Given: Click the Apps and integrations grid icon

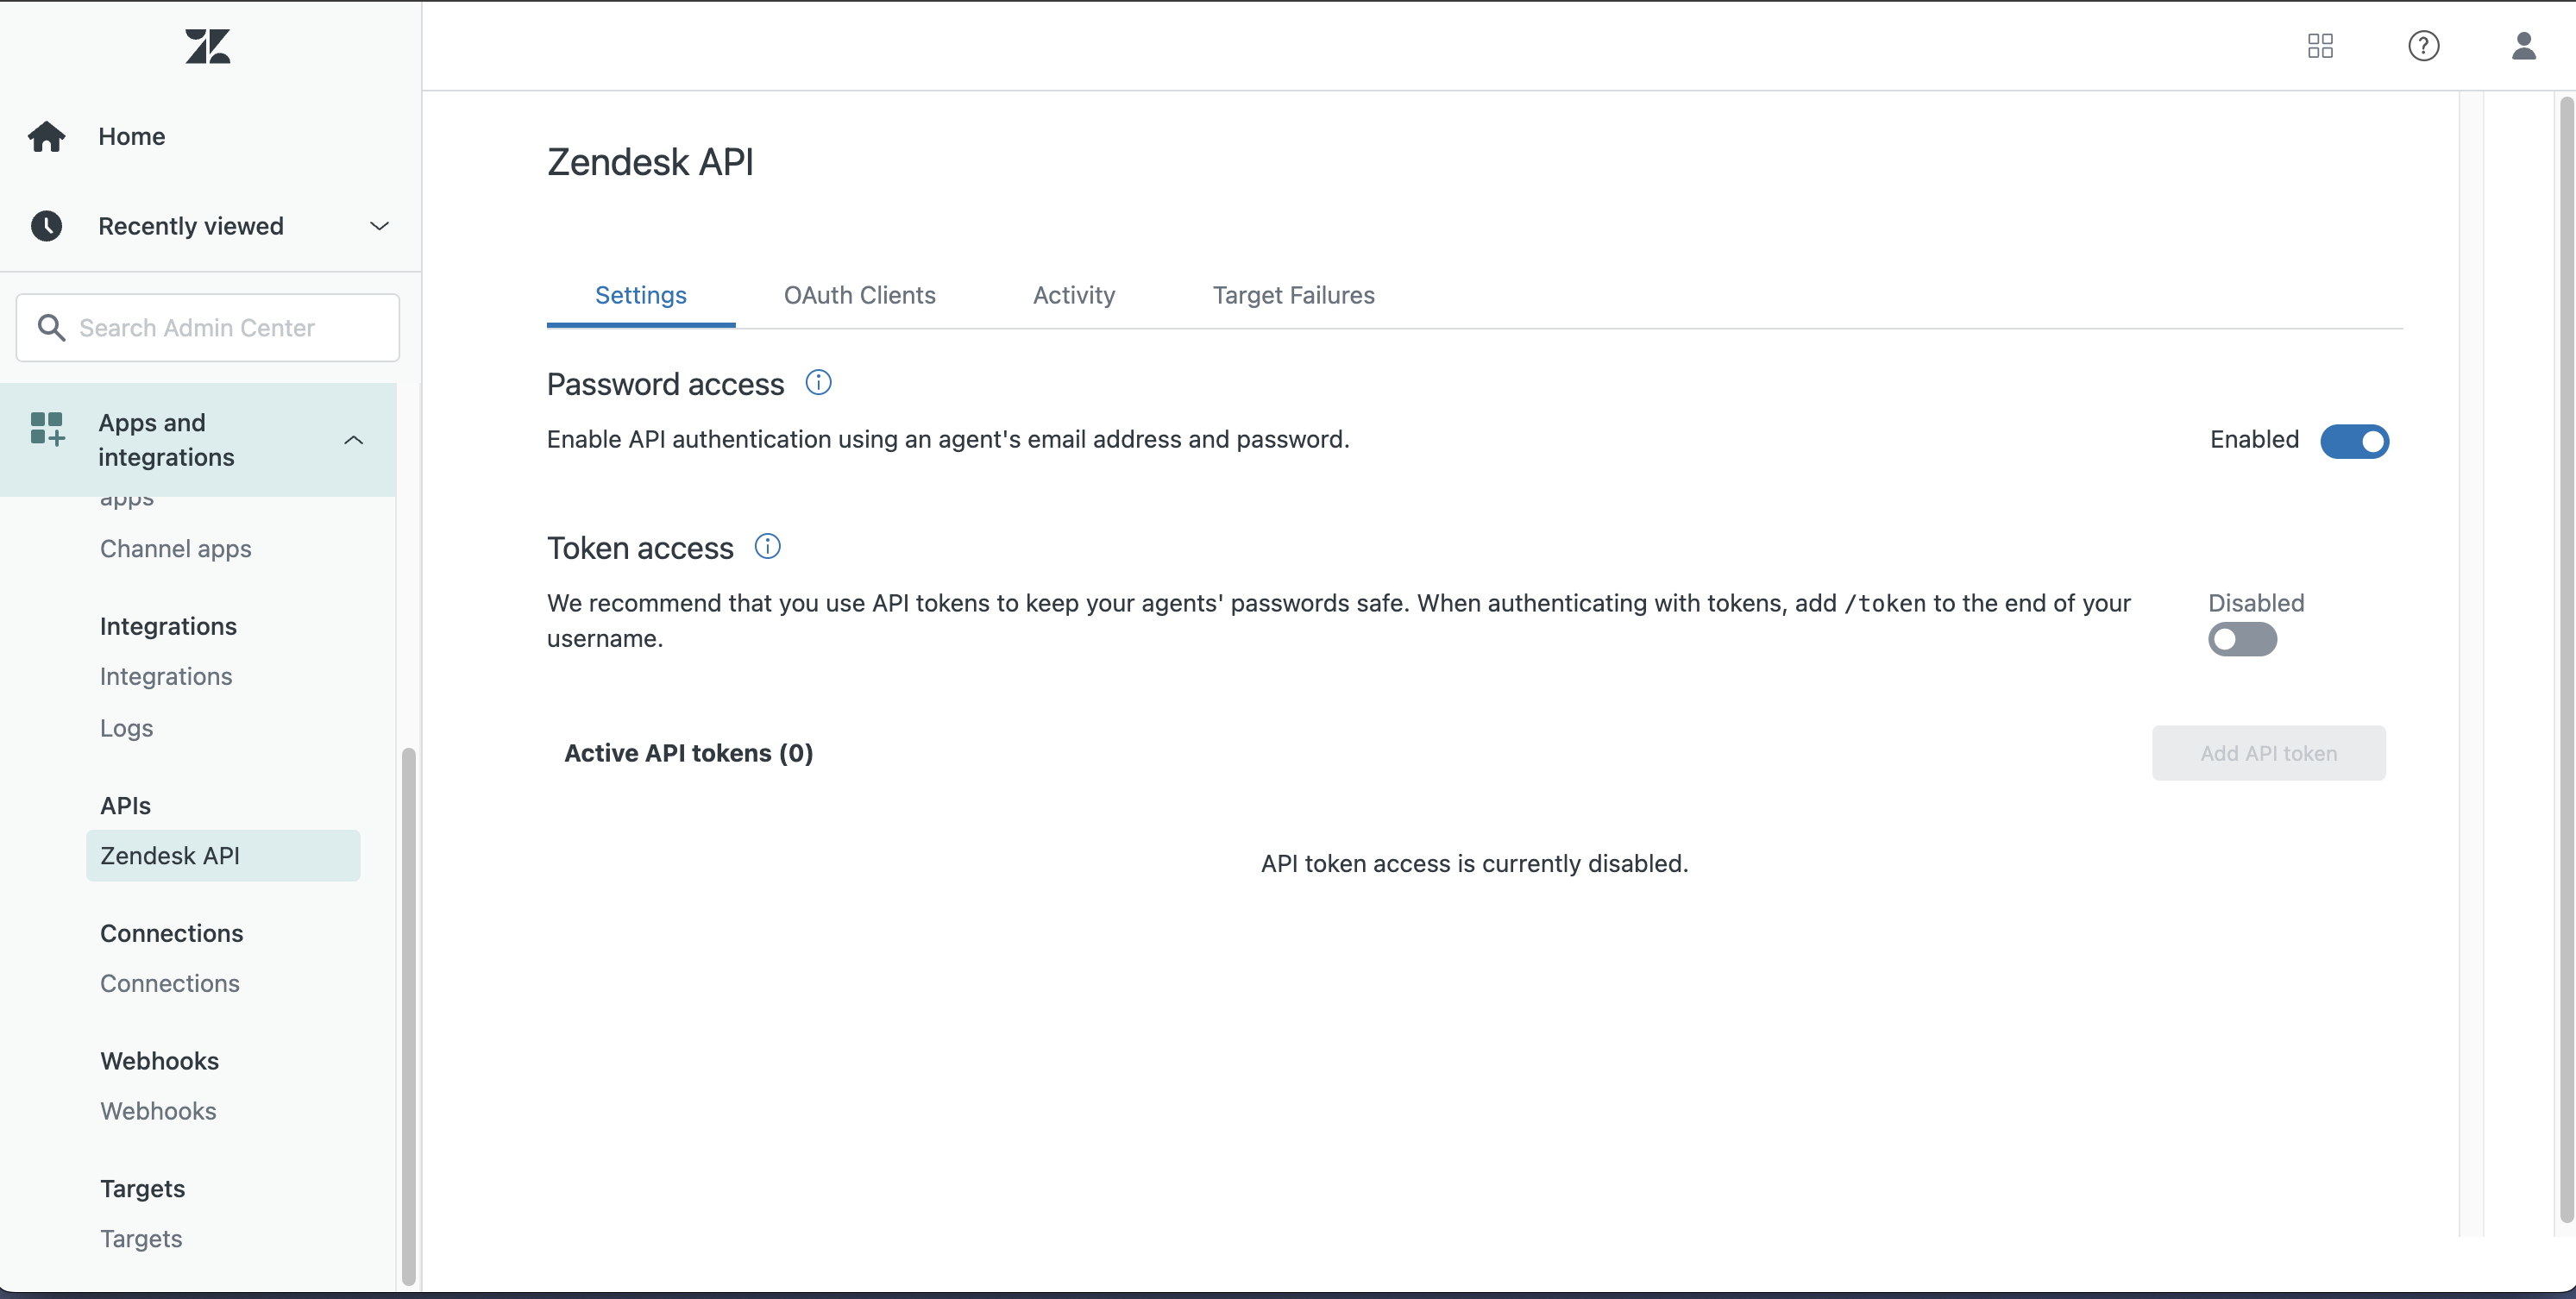Looking at the screenshot, I should [47, 428].
